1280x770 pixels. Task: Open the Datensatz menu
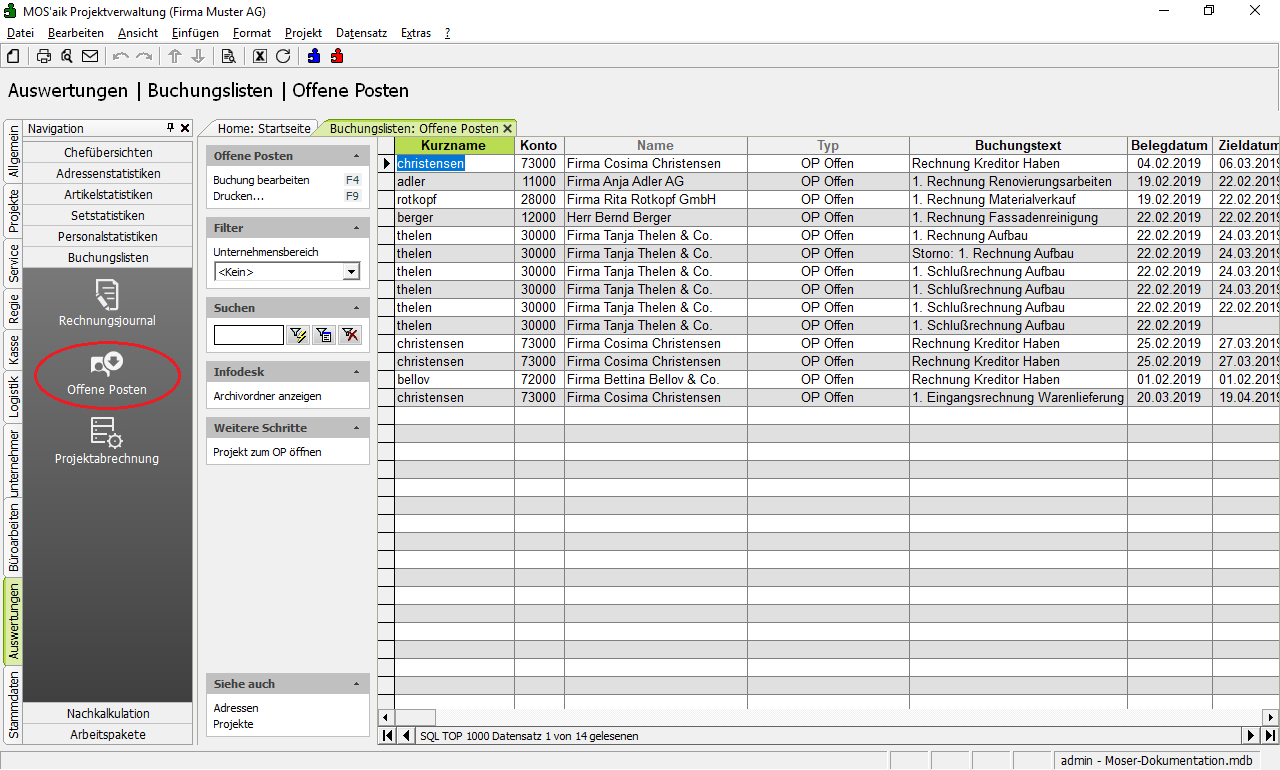pyautogui.click(x=361, y=33)
